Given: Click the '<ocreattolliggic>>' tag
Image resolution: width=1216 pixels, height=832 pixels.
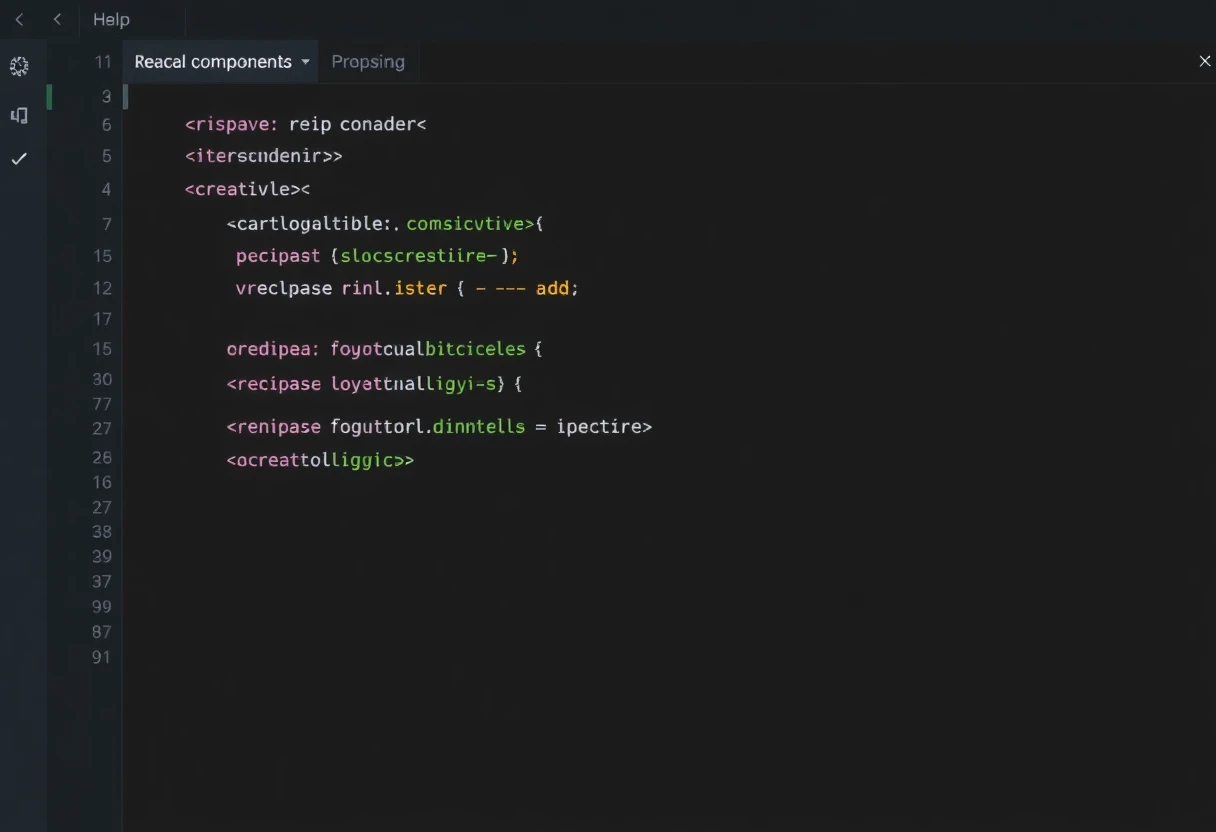Looking at the screenshot, I should click(320, 461).
